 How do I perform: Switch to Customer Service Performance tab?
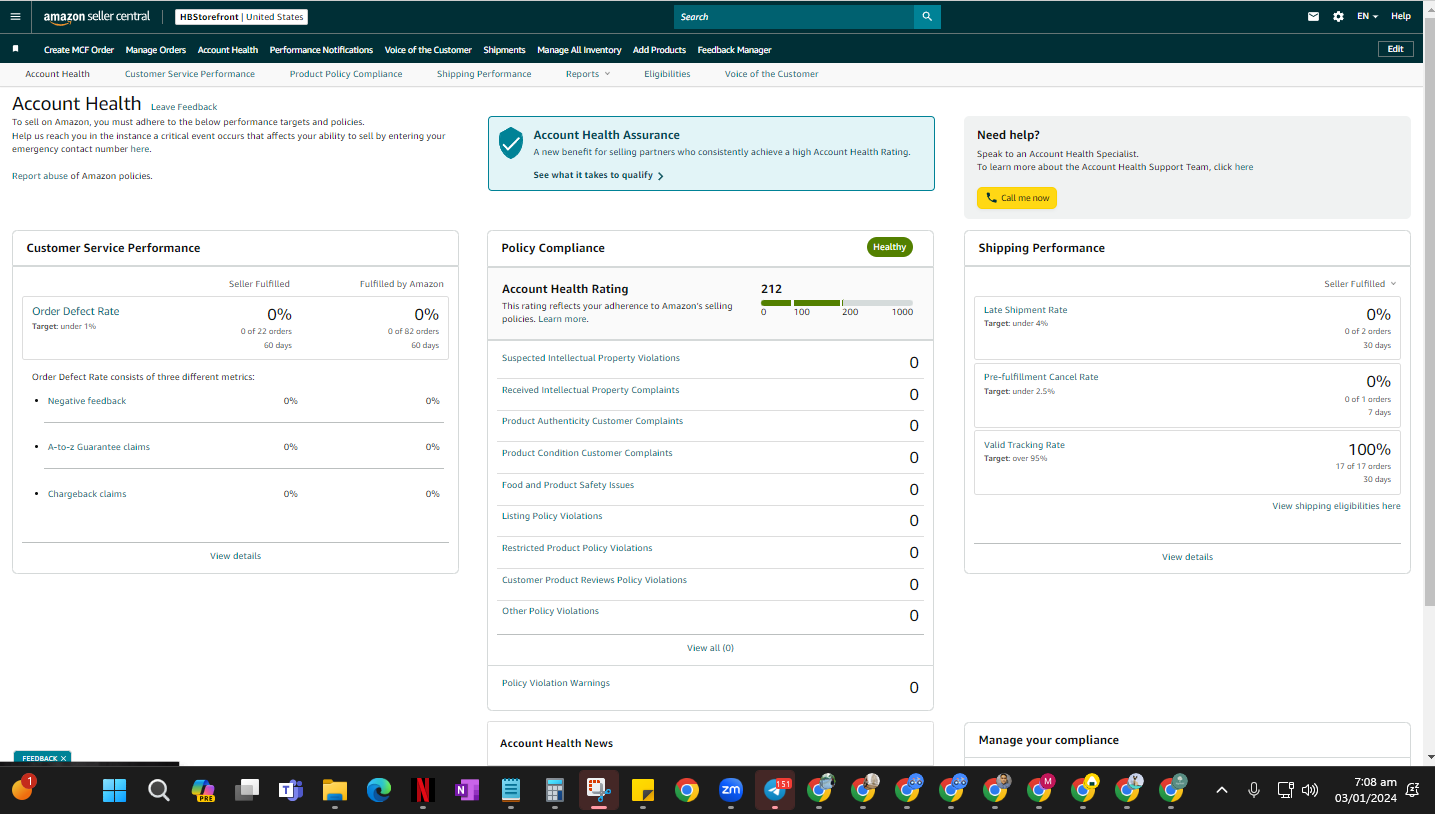tap(190, 74)
